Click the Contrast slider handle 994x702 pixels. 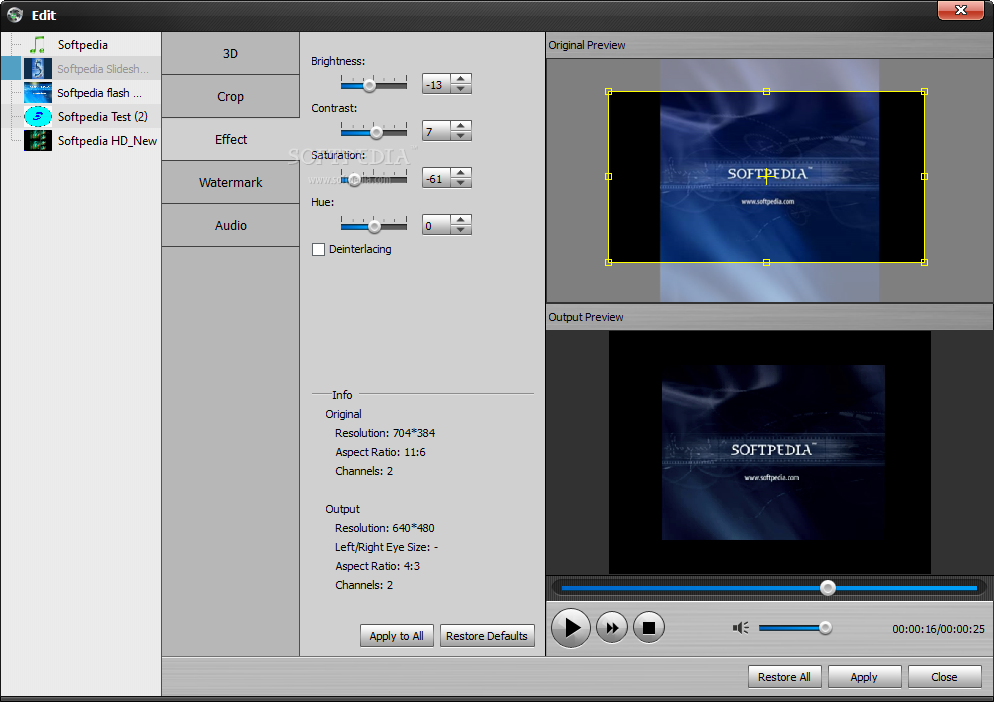377,132
